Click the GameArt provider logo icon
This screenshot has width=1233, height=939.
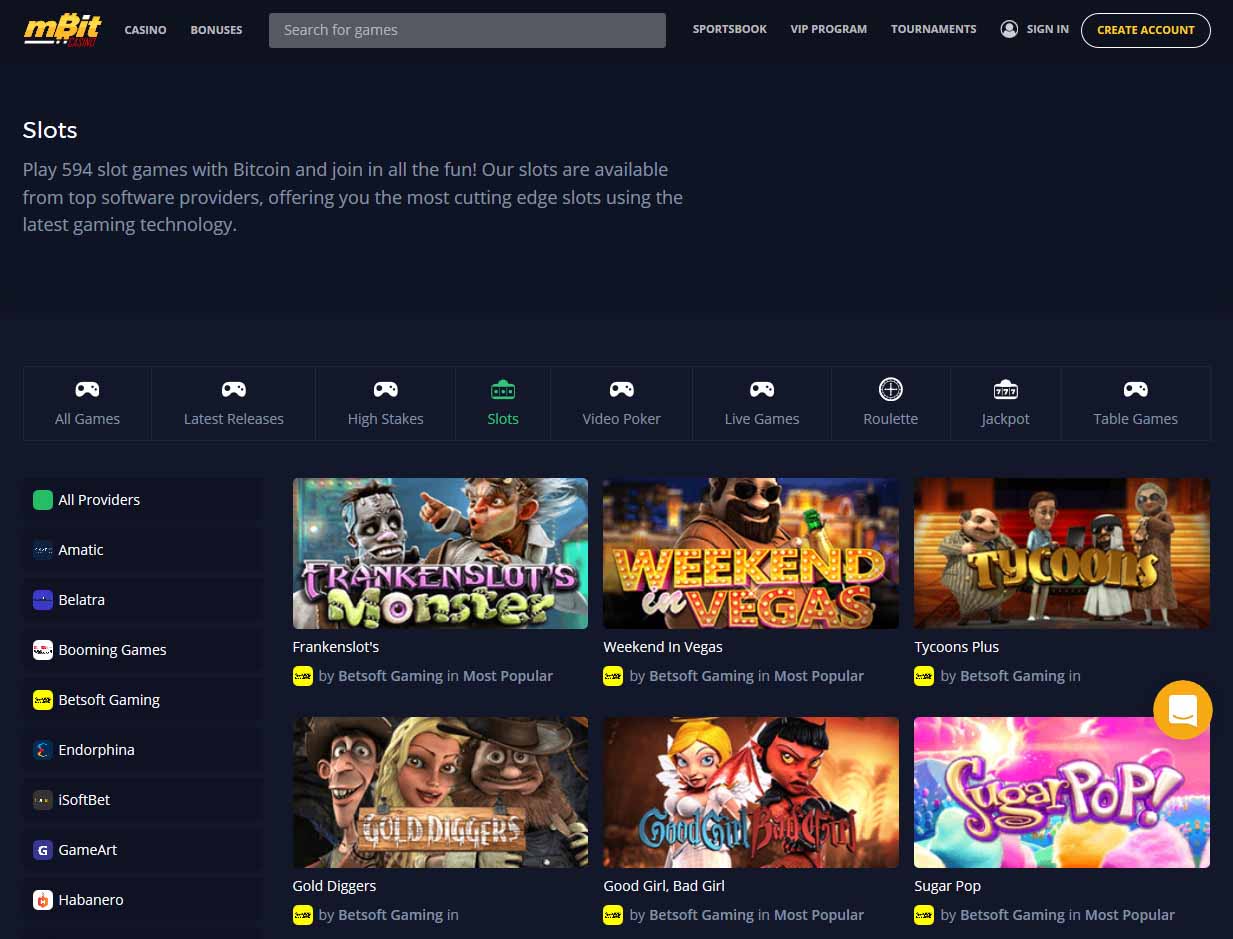[x=43, y=850]
